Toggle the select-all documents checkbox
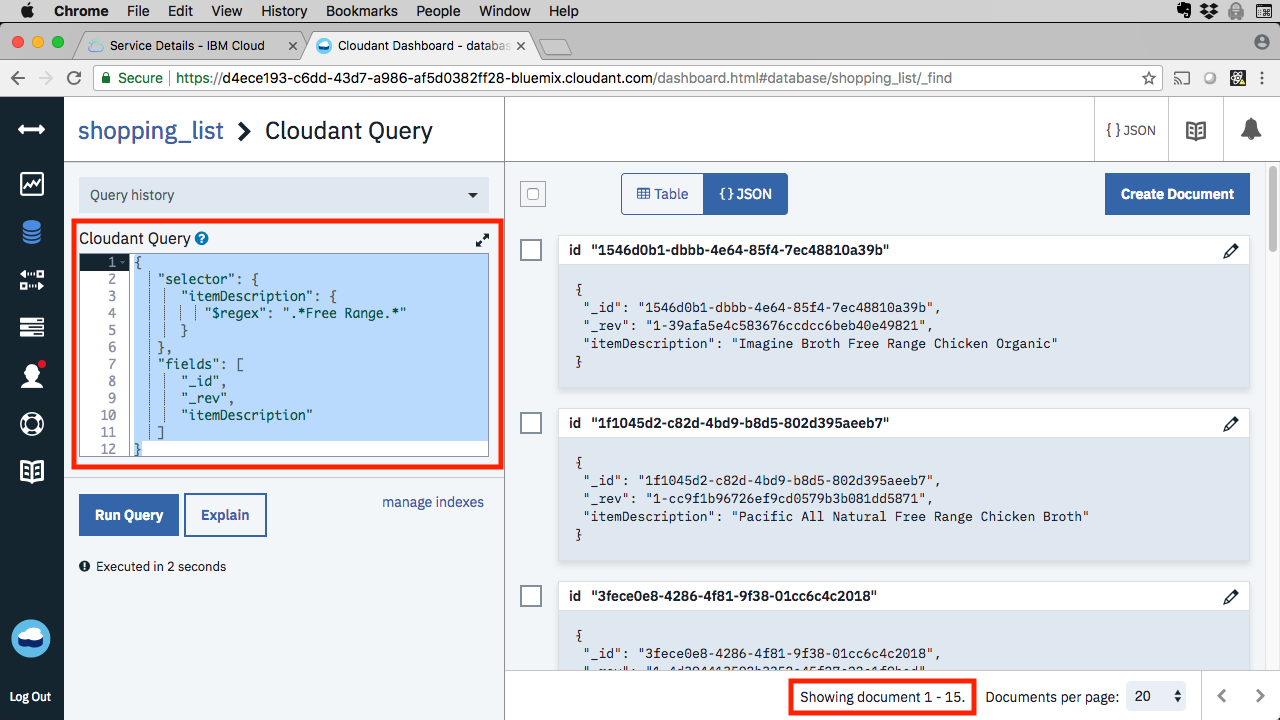 [533, 195]
